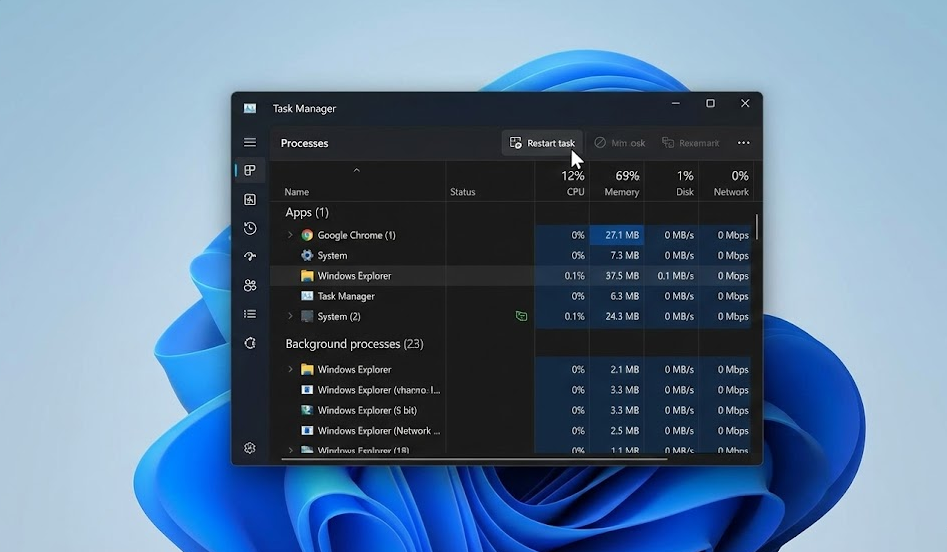The width and height of the screenshot is (947, 552).
Task: Sort processes by Network column
Action: (x=725, y=183)
